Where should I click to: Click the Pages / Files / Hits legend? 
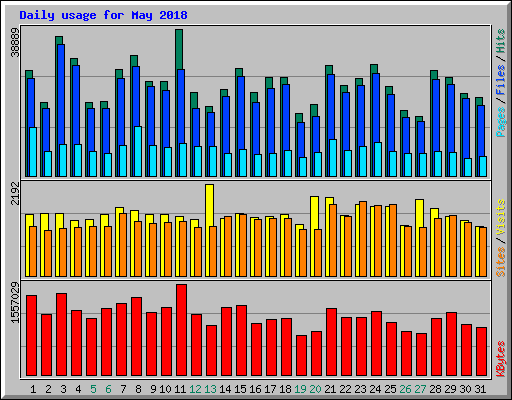pos(501,83)
